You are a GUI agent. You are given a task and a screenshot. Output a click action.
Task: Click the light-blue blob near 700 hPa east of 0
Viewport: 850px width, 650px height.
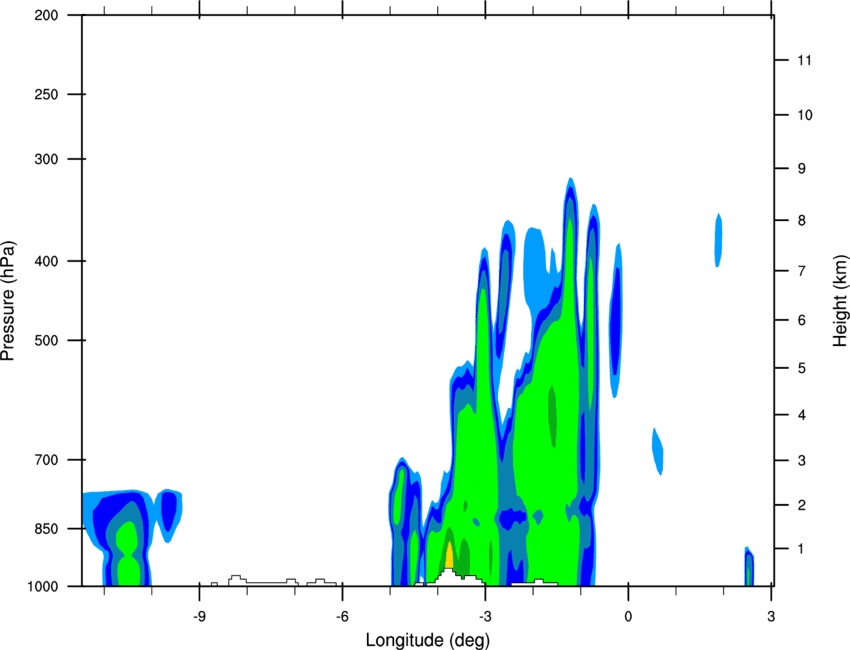[658, 451]
